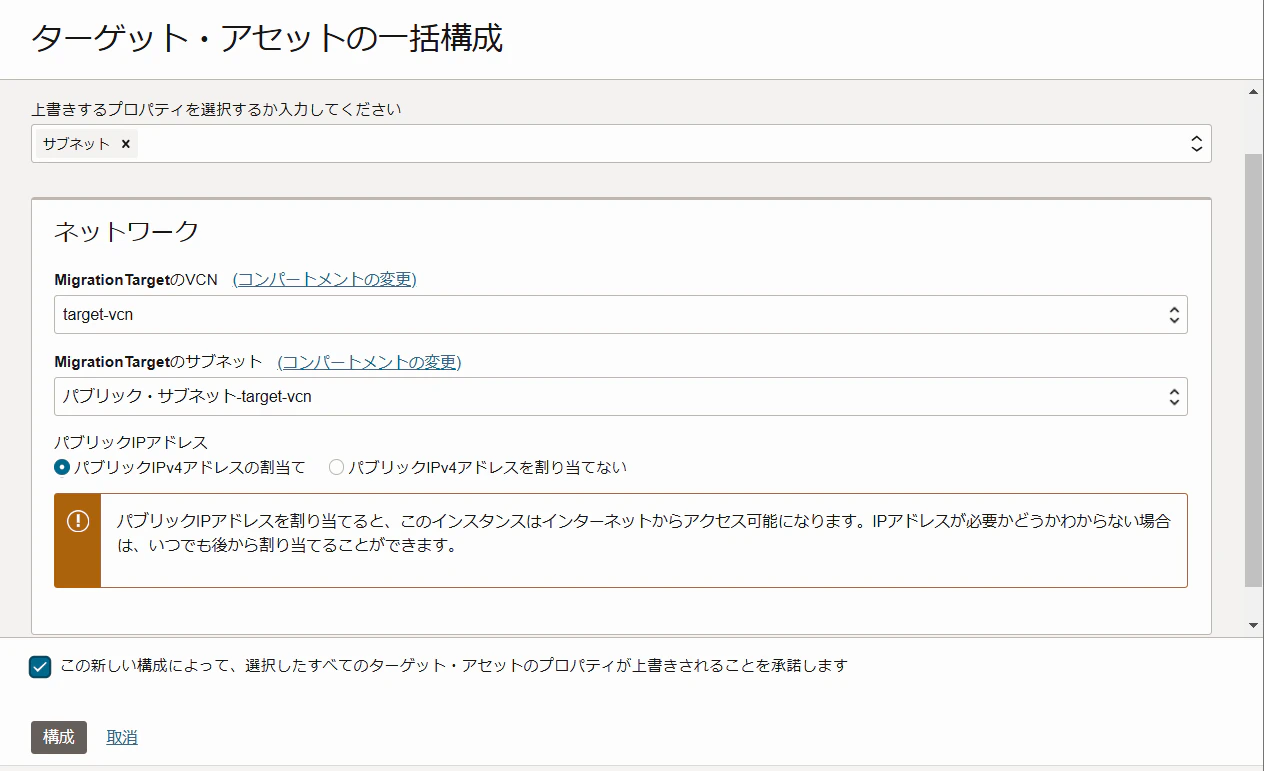This screenshot has height=771, width=1264.
Task: Remove the サブネット property chip
Action: [x=126, y=144]
